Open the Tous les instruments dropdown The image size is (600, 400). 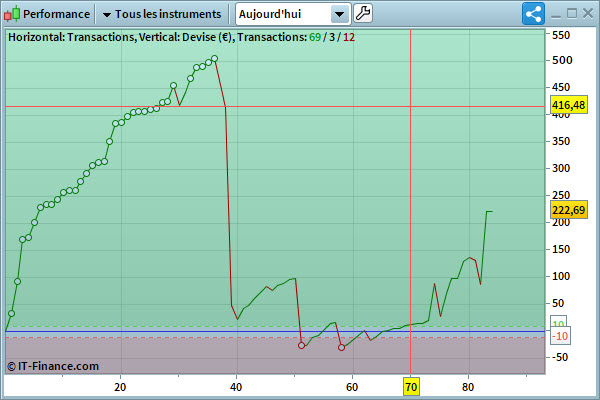click(162, 14)
